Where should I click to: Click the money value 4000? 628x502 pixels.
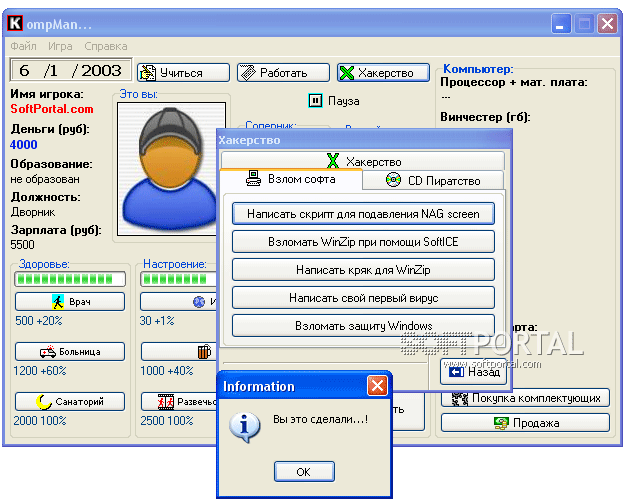click(x=24, y=144)
